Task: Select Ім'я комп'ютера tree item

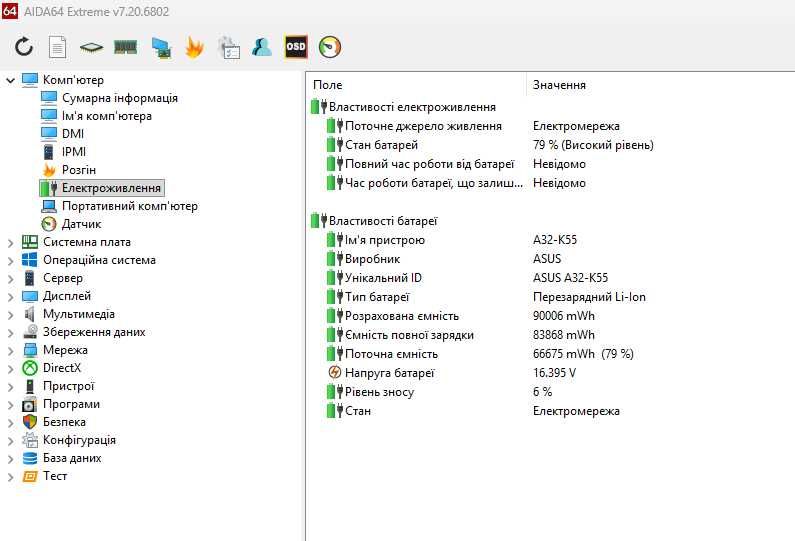Action: click(106, 116)
